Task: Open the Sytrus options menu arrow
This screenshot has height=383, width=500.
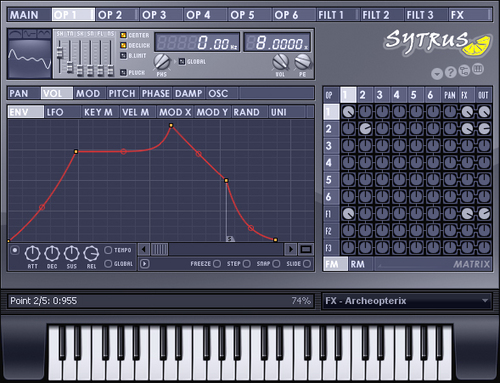Action: tap(437, 74)
